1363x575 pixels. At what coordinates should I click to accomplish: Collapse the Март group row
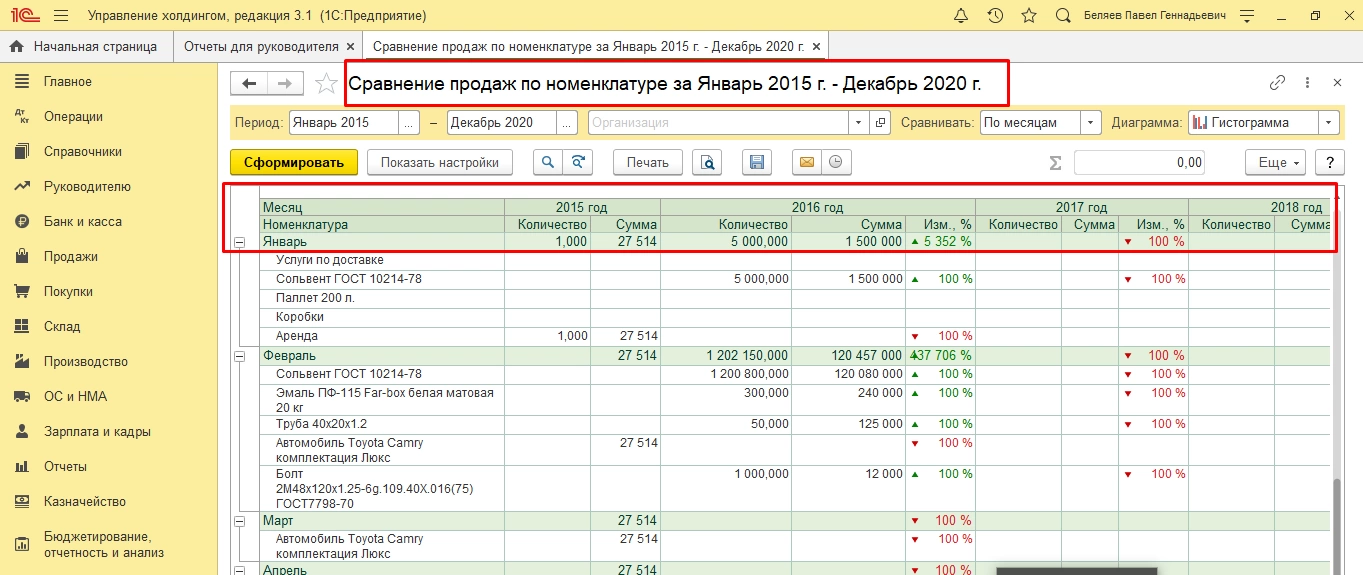(x=240, y=521)
